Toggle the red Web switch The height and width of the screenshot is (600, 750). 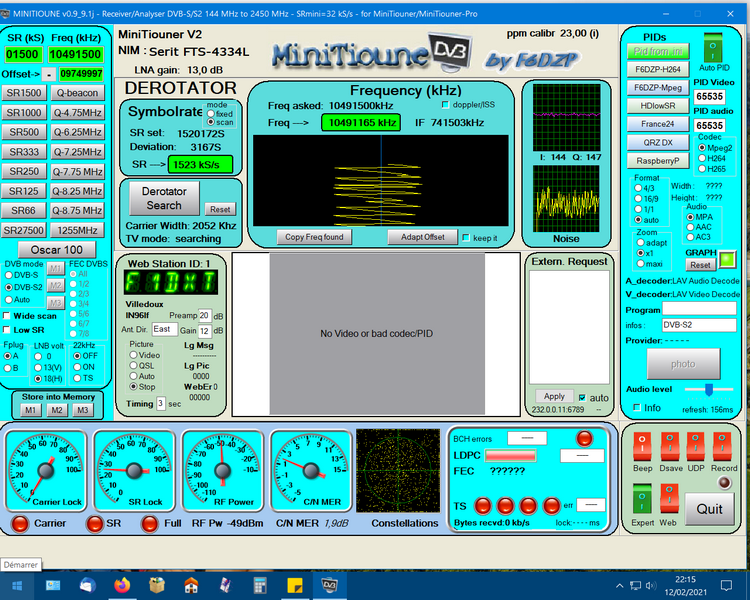669,499
